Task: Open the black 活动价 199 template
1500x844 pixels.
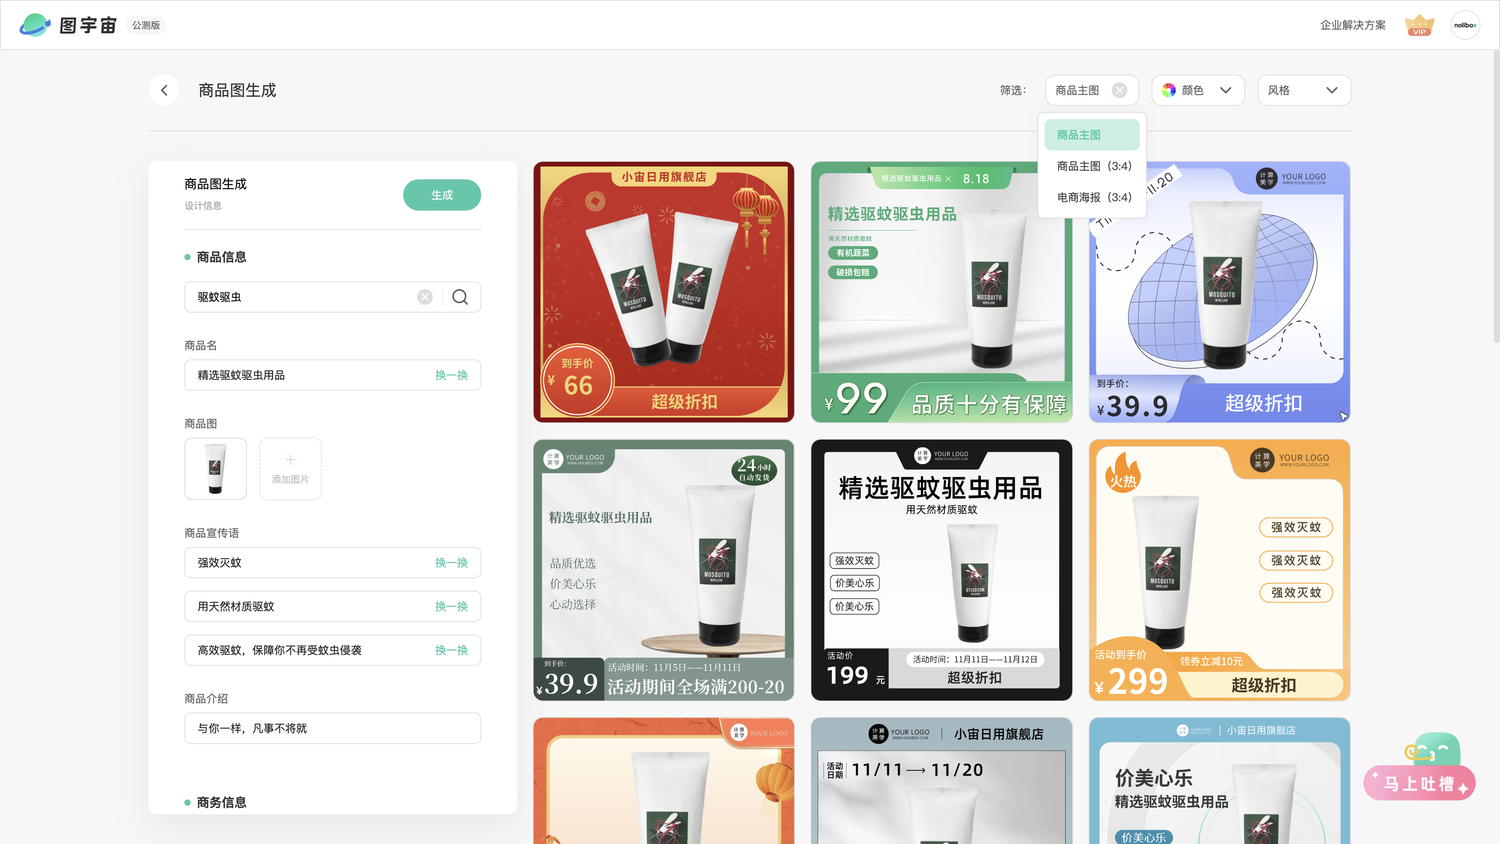Action: 941,570
